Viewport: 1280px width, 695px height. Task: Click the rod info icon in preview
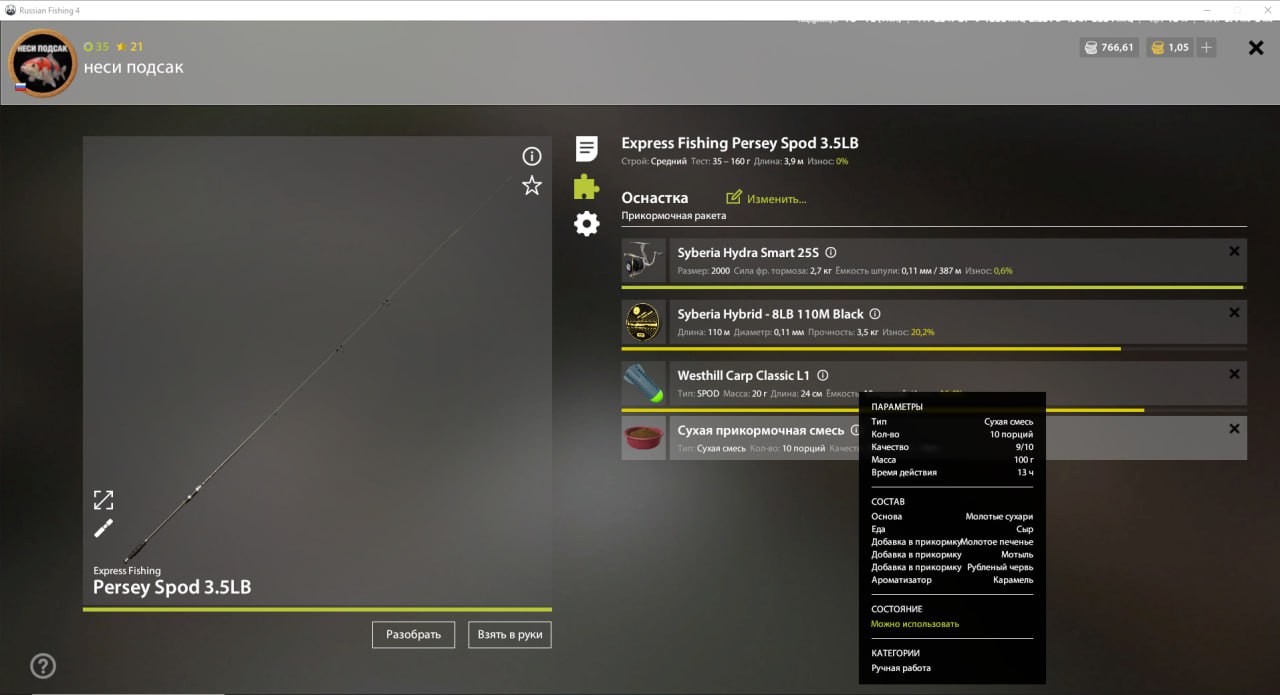point(532,156)
